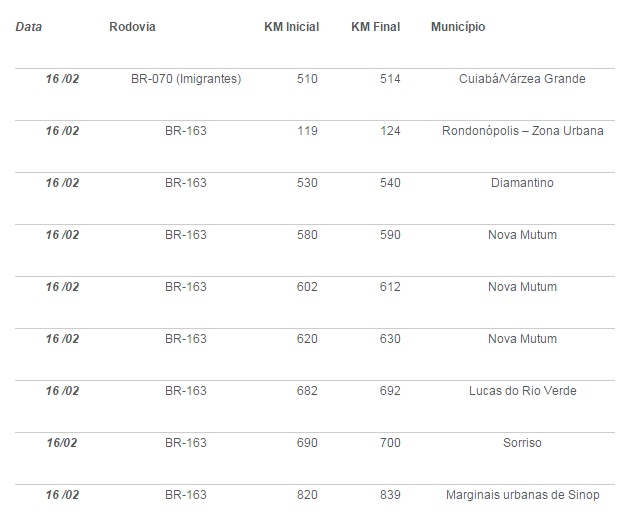The height and width of the screenshot is (517, 623).
Task: Click KM Final value 839
Action: pos(390,495)
